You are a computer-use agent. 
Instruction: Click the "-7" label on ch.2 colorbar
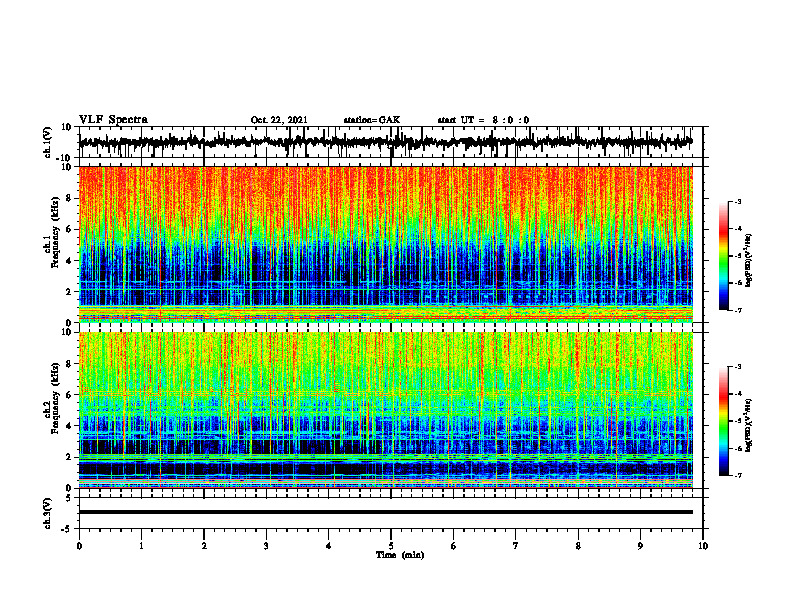pyautogui.click(x=737, y=475)
